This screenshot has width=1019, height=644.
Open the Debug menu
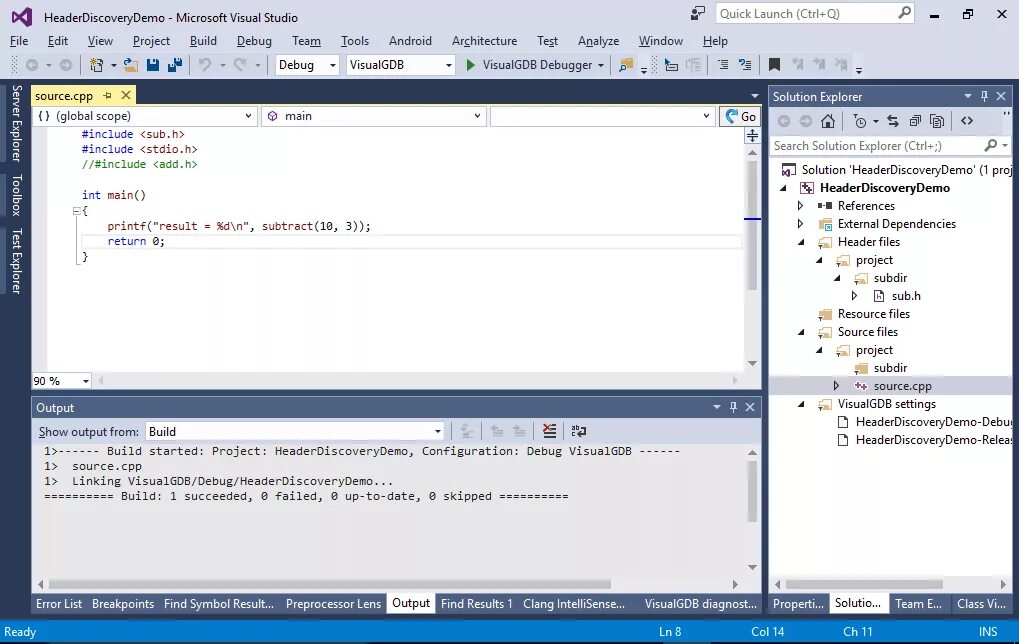coord(254,40)
